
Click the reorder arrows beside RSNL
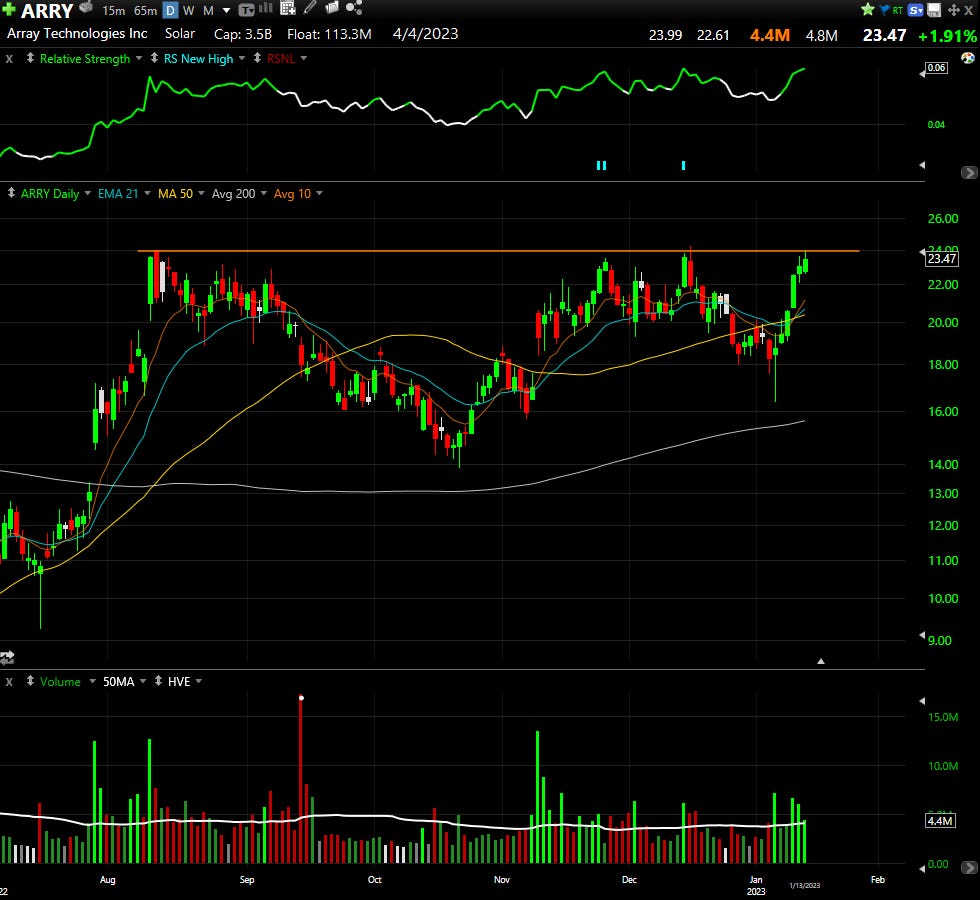257,58
